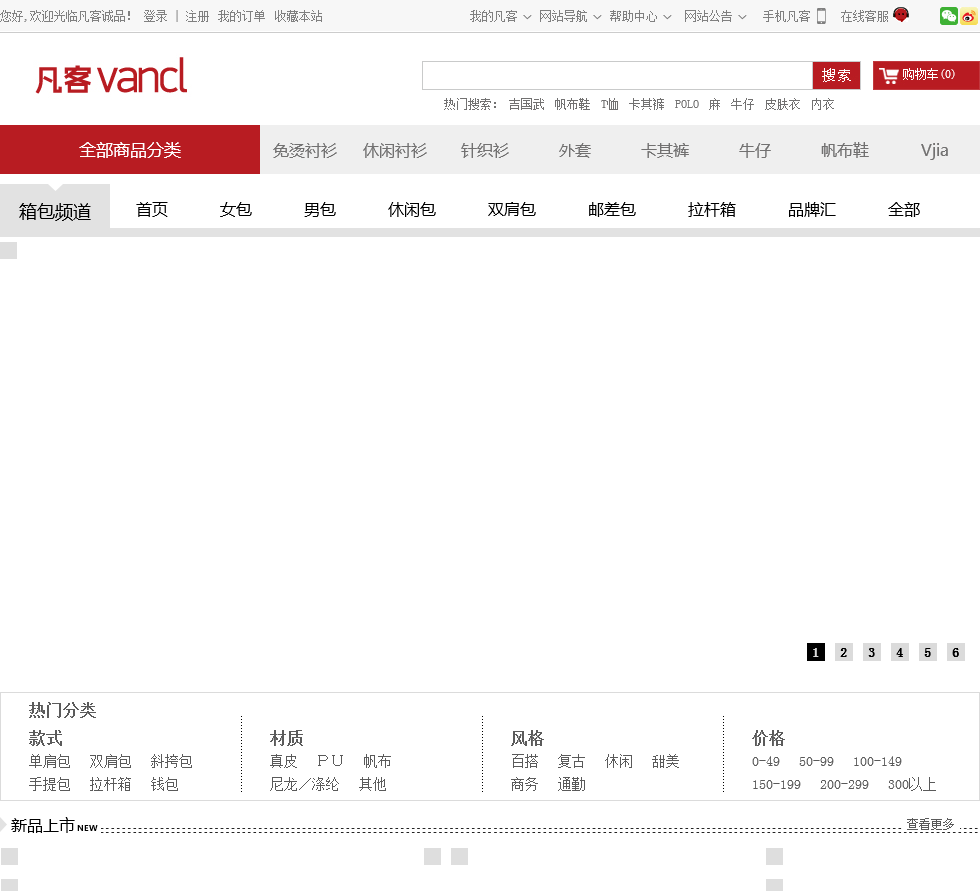Click the online customer service headset icon
The image size is (980, 891).
[x=901, y=14]
